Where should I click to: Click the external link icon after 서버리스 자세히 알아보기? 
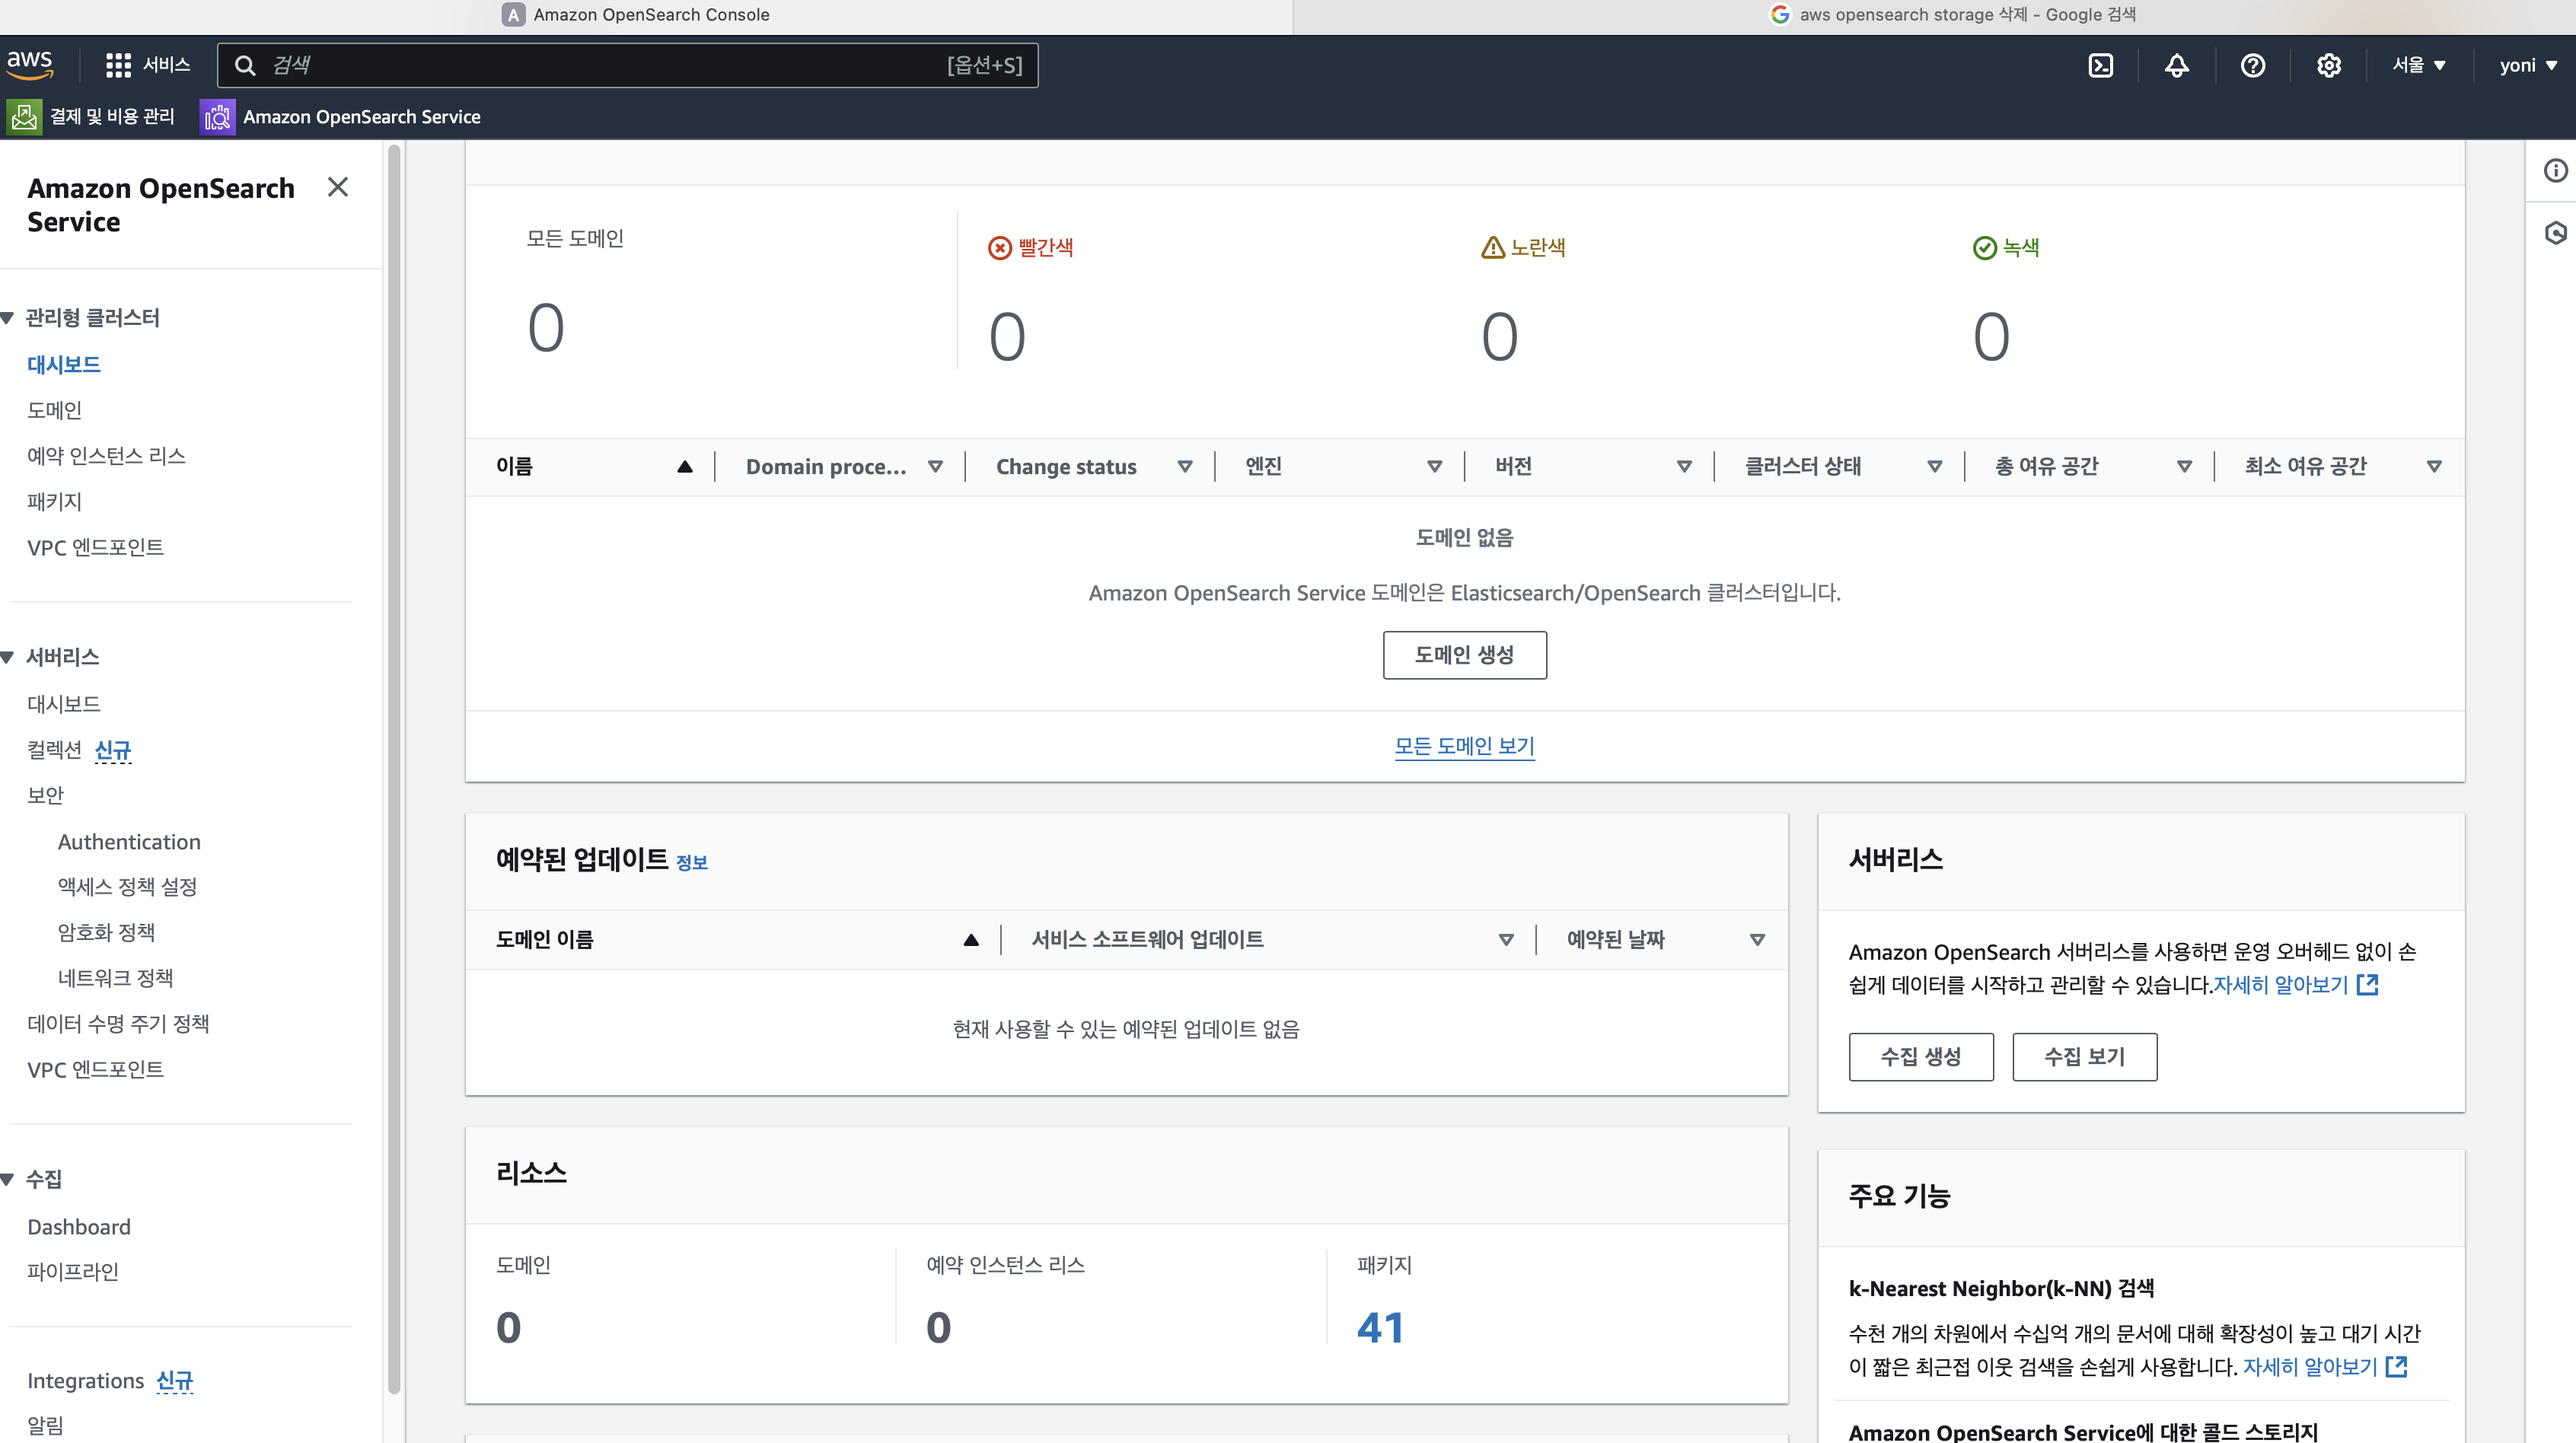[x=2367, y=985]
